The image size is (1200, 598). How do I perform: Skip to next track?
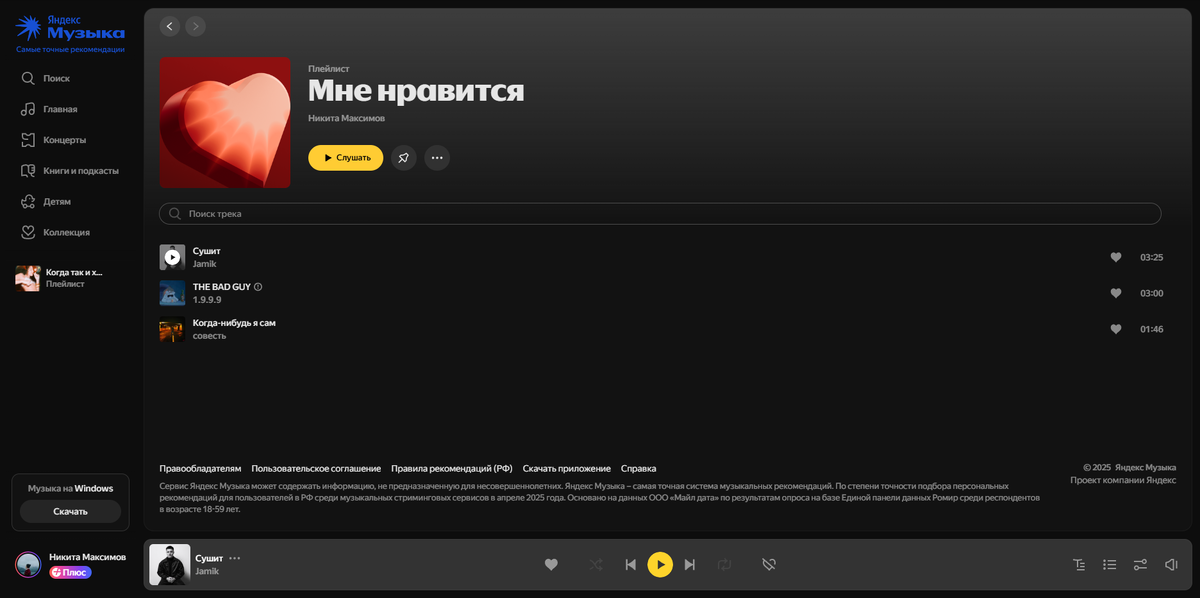tap(690, 564)
